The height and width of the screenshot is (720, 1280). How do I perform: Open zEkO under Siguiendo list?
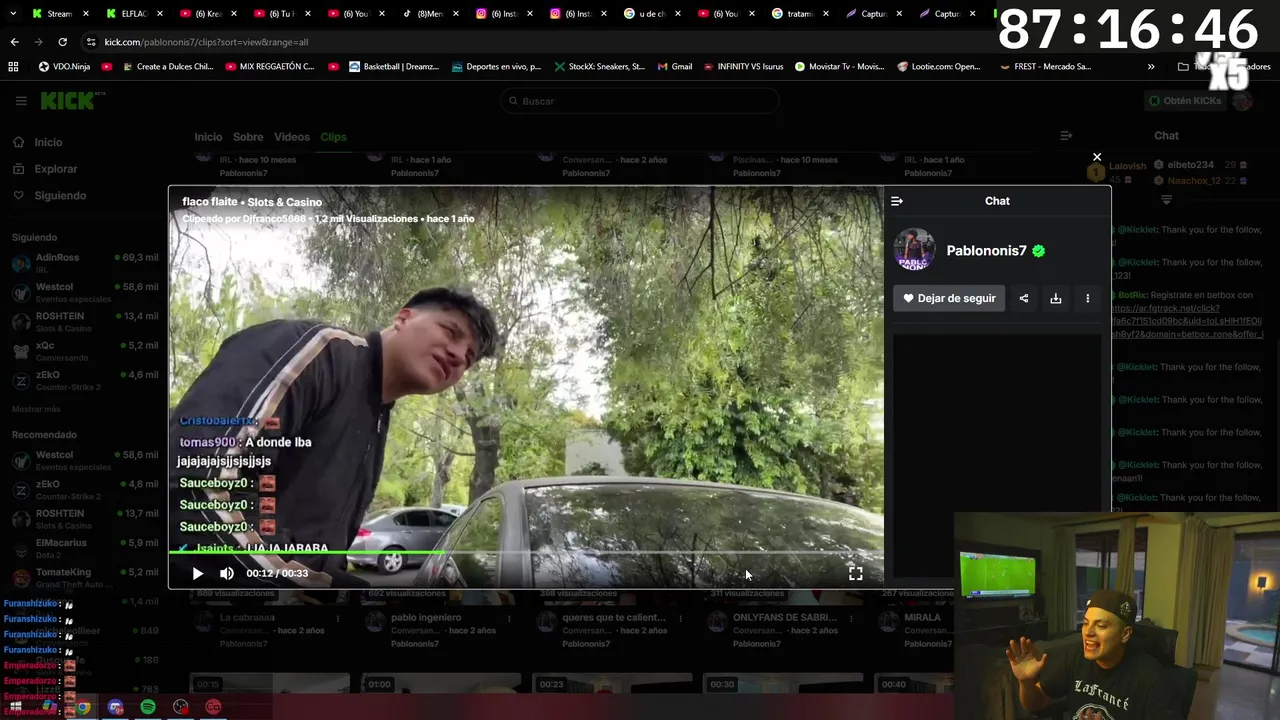[x=85, y=380]
